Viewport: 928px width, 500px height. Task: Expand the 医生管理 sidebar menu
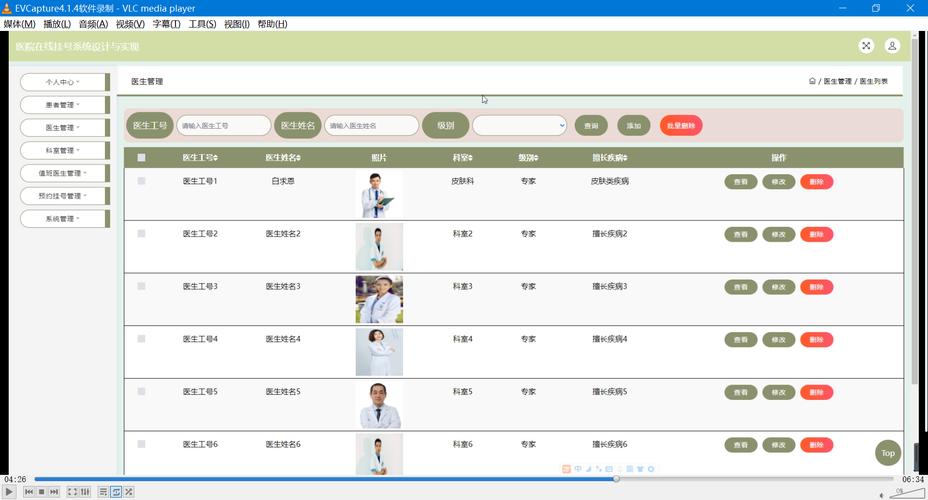65,128
